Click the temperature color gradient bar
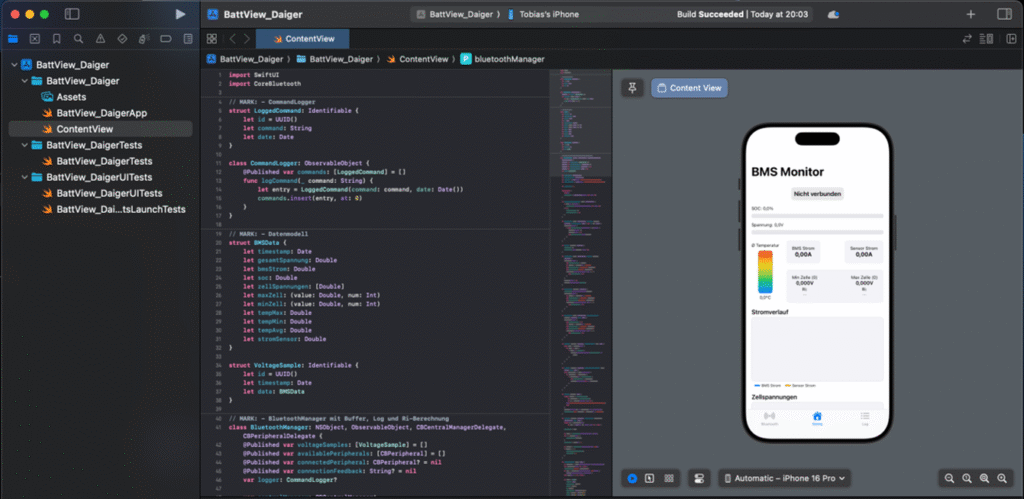 point(765,270)
